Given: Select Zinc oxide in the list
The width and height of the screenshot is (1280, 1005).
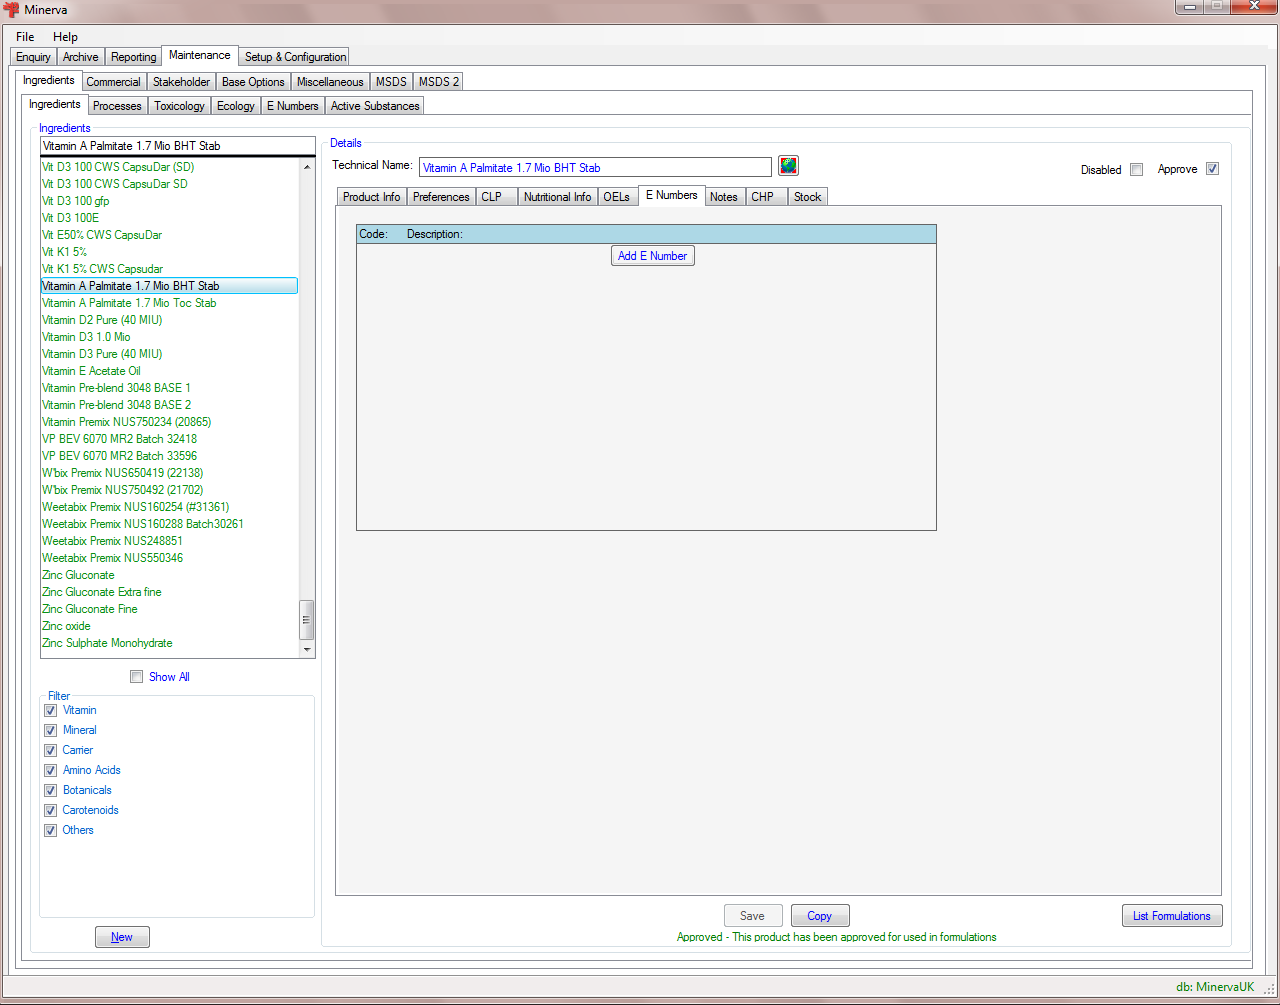Looking at the screenshot, I should coord(66,626).
